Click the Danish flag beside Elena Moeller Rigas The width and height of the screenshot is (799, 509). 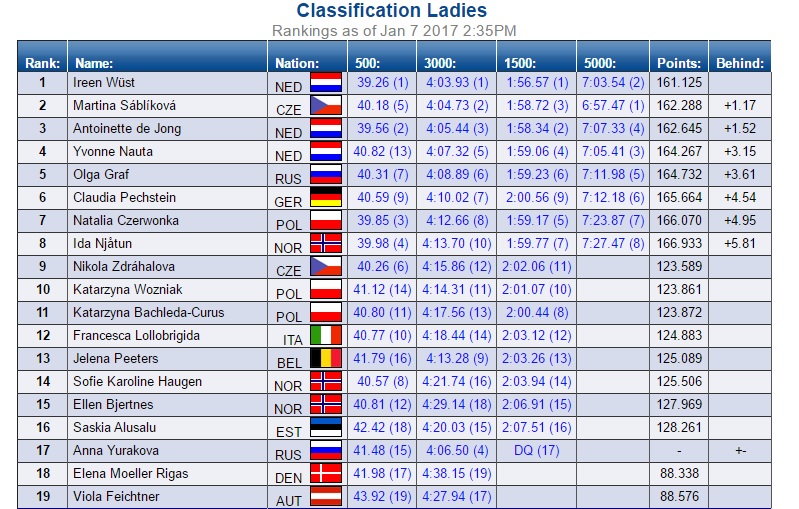326,474
